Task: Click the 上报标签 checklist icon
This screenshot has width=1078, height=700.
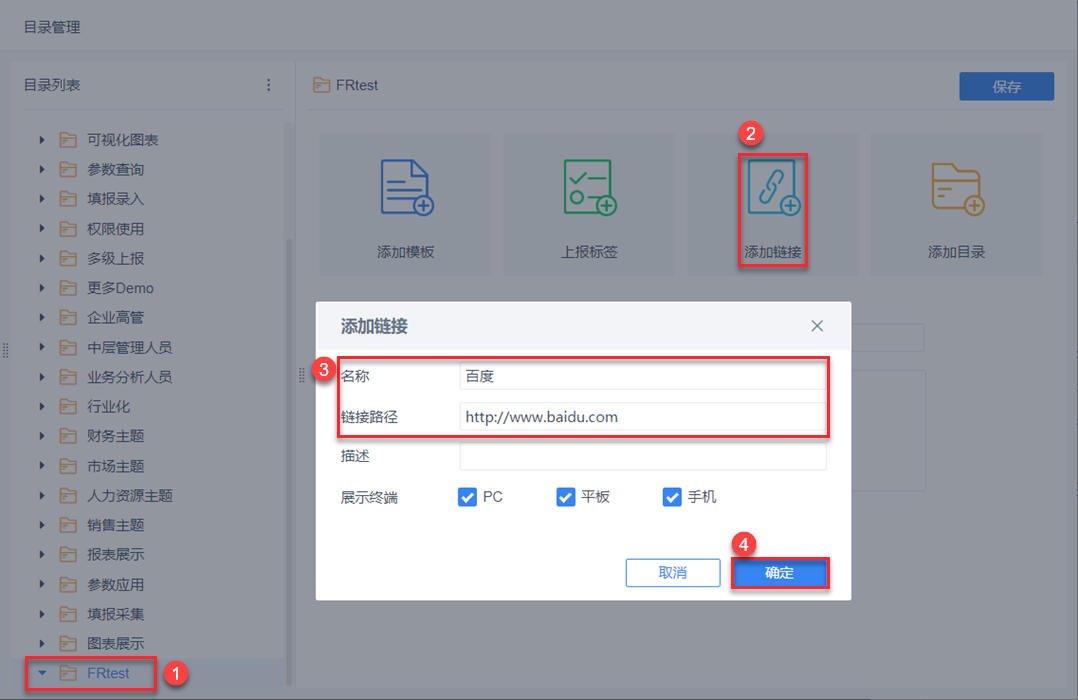Action: coord(590,187)
